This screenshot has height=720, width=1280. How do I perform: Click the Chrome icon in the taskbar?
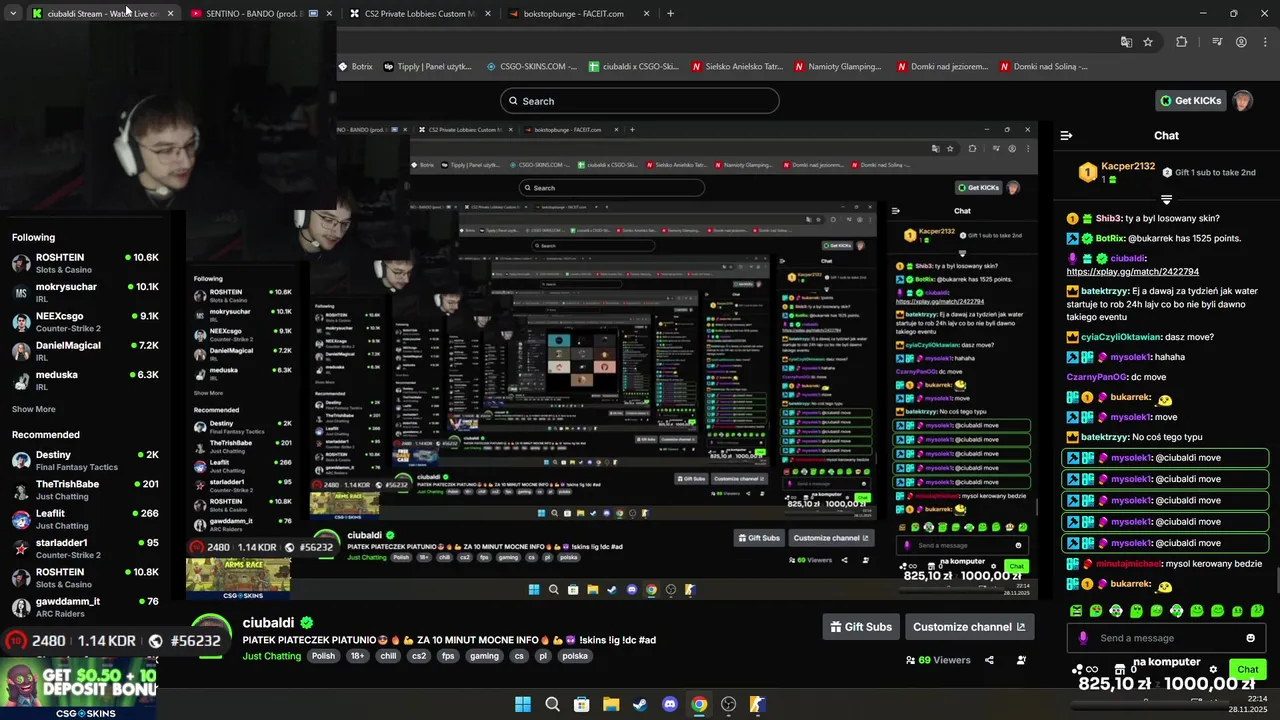click(699, 704)
